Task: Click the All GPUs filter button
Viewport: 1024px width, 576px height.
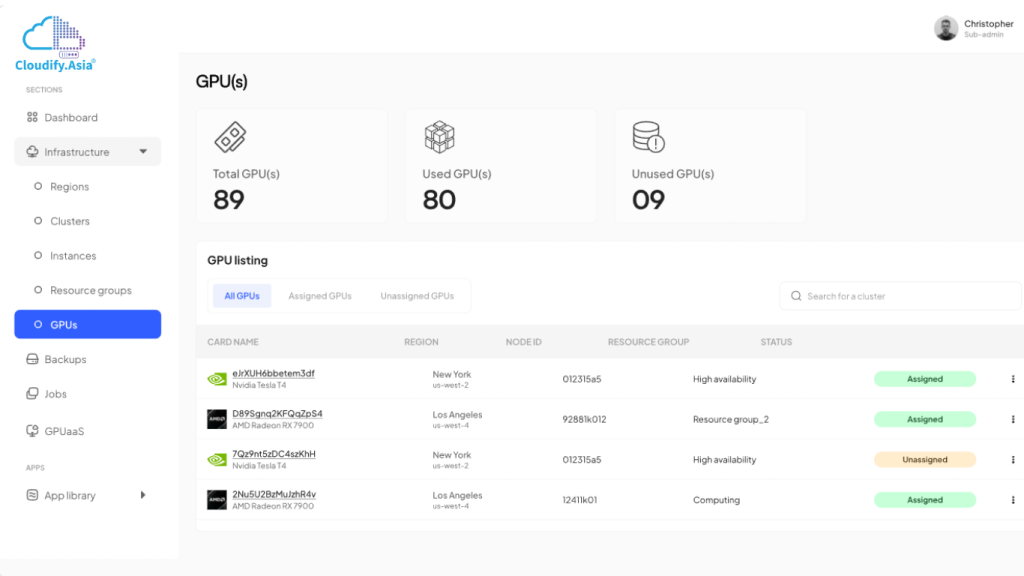Action: [241, 295]
